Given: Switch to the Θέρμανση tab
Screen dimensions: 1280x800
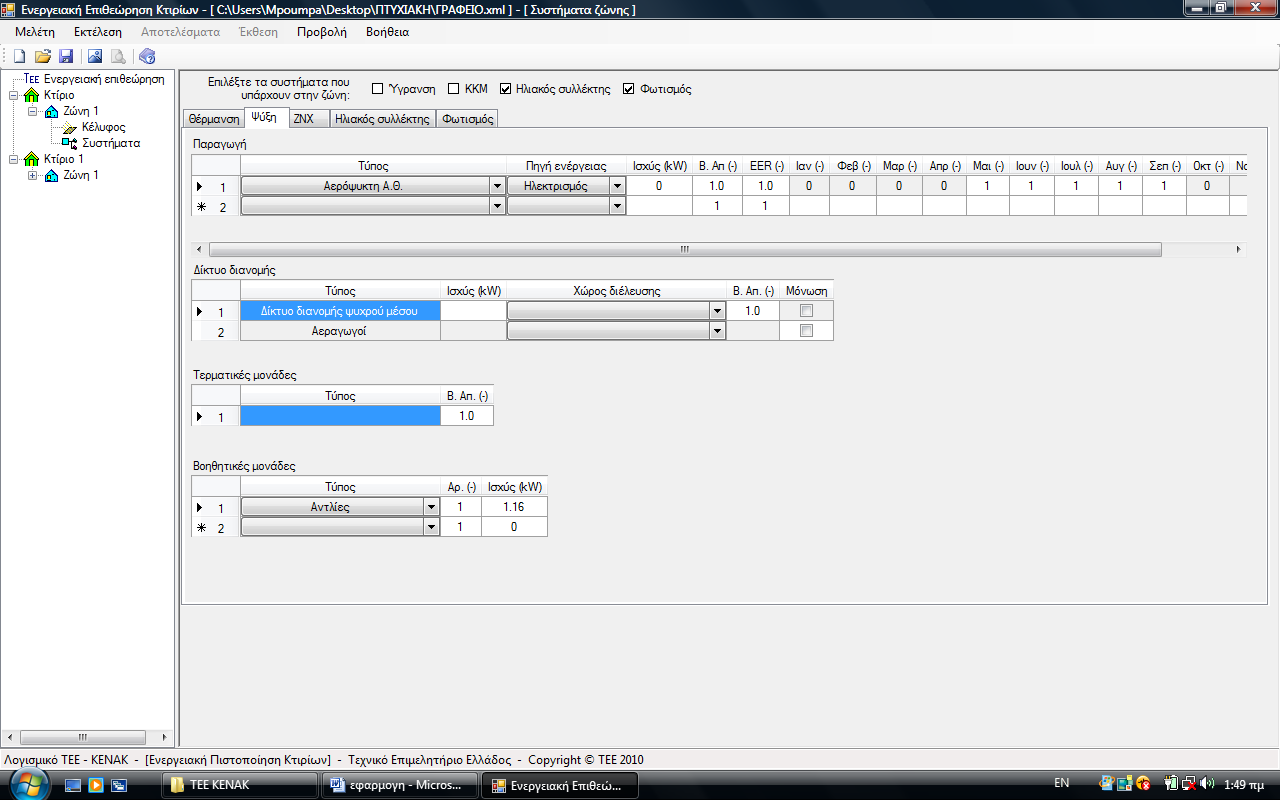Looking at the screenshot, I should click(214, 119).
